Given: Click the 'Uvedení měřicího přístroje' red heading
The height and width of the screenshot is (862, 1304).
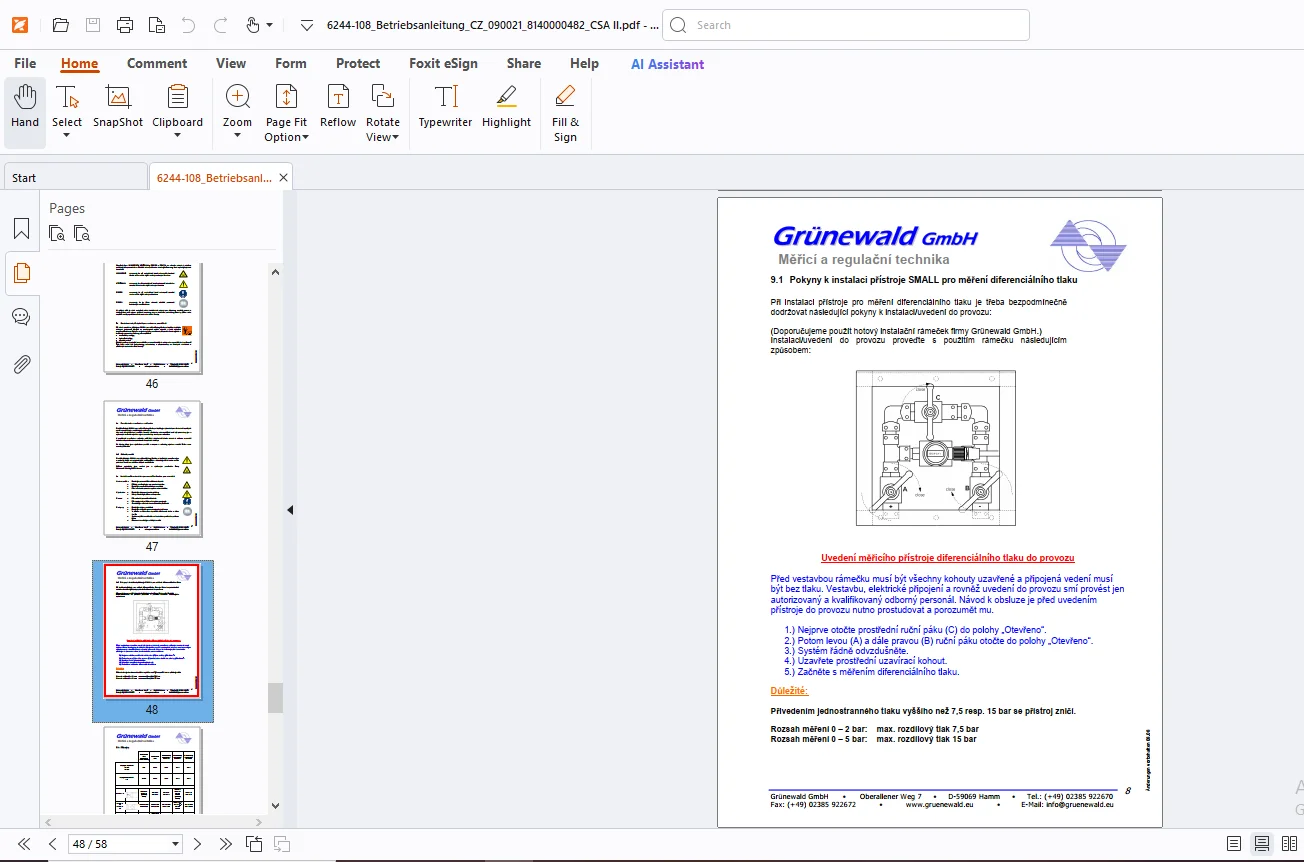Looking at the screenshot, I should point(947,558).
